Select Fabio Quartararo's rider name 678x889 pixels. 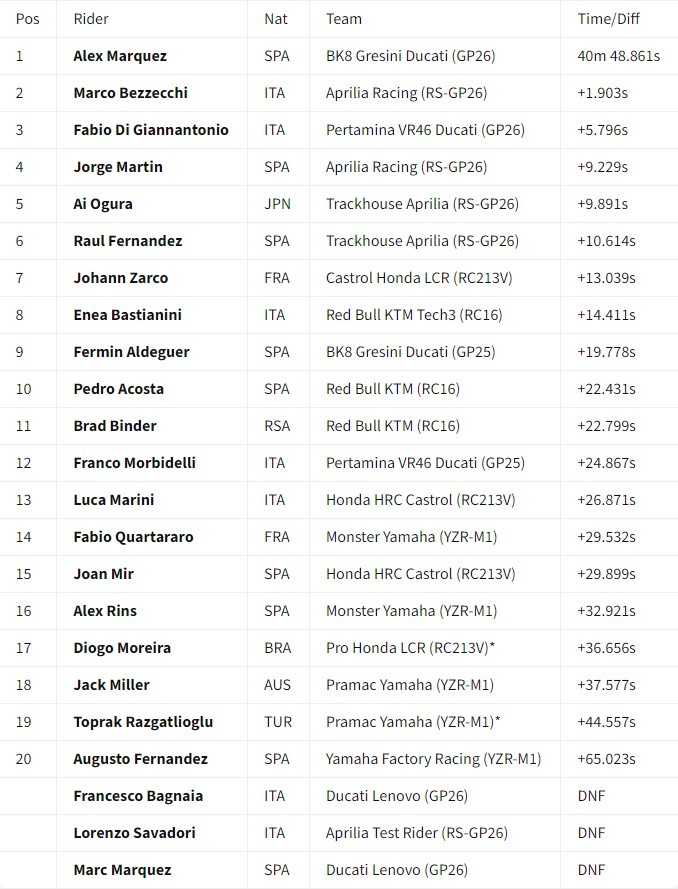tap(133, 537)
